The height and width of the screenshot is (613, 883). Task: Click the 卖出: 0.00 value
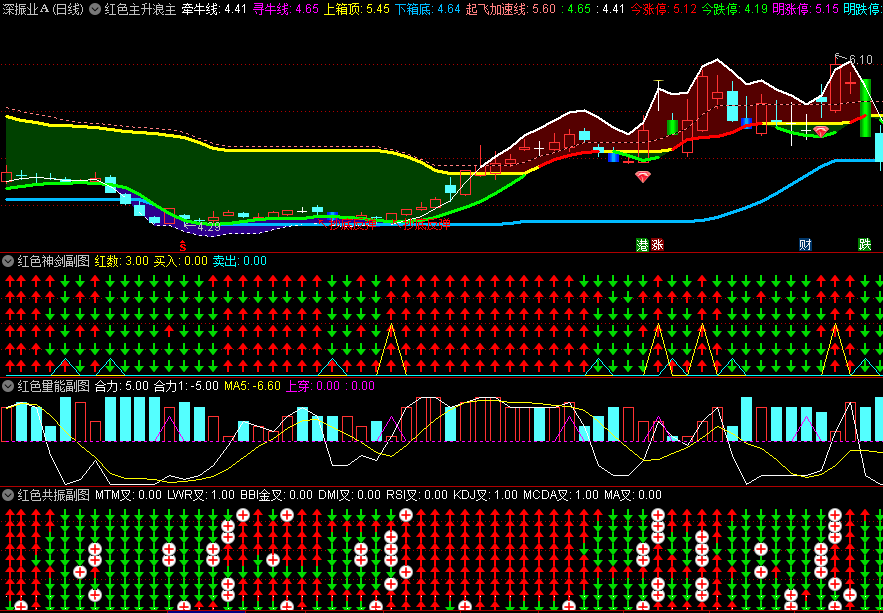coord(240,261)
